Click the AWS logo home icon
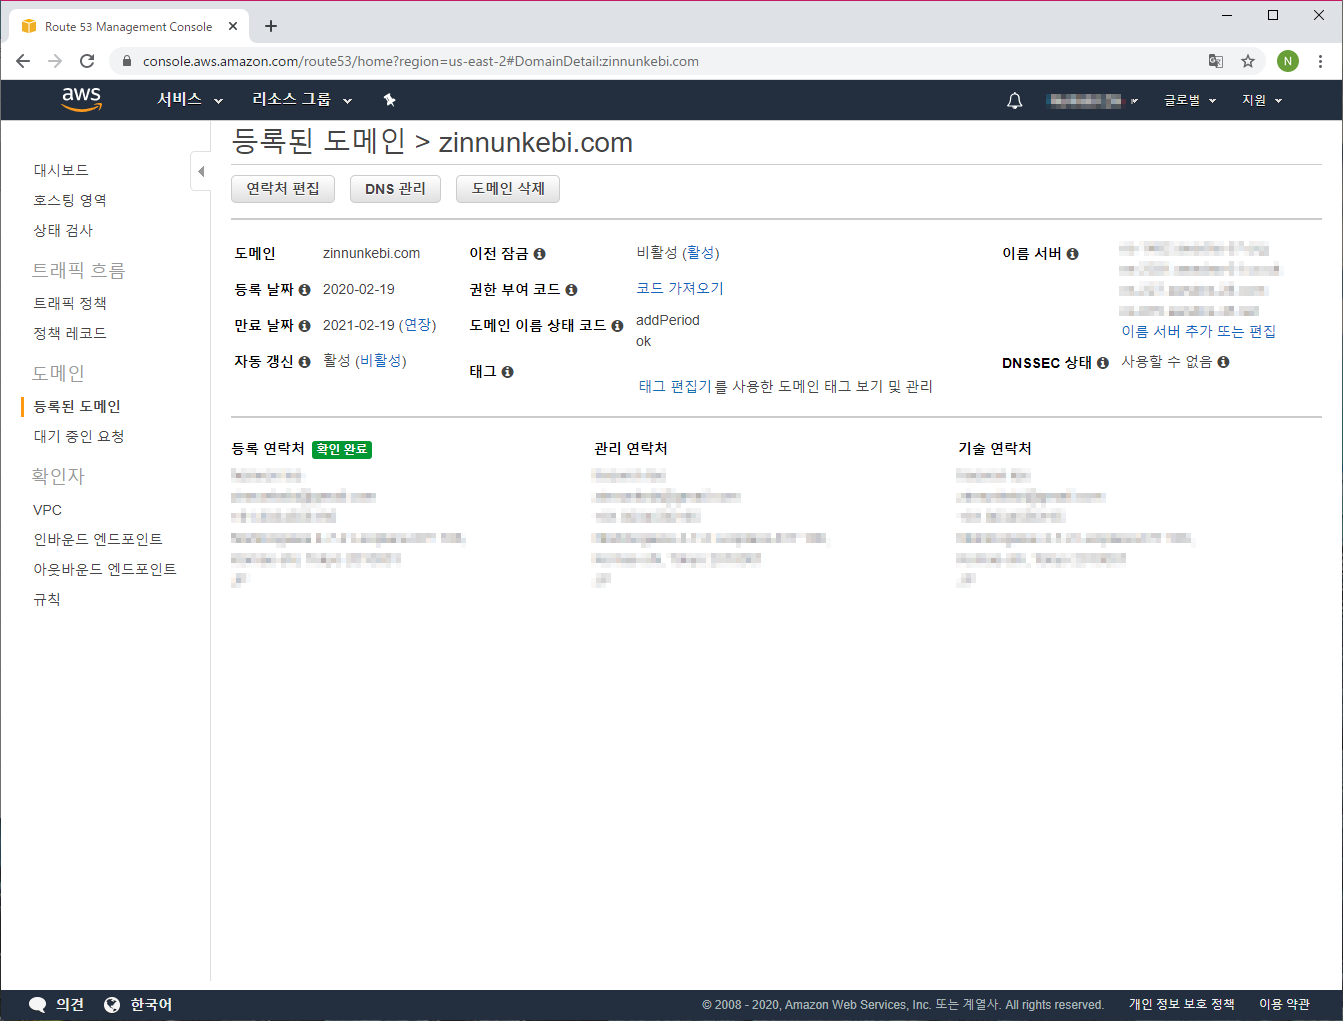1343x1021 pixels. [81, 99]
